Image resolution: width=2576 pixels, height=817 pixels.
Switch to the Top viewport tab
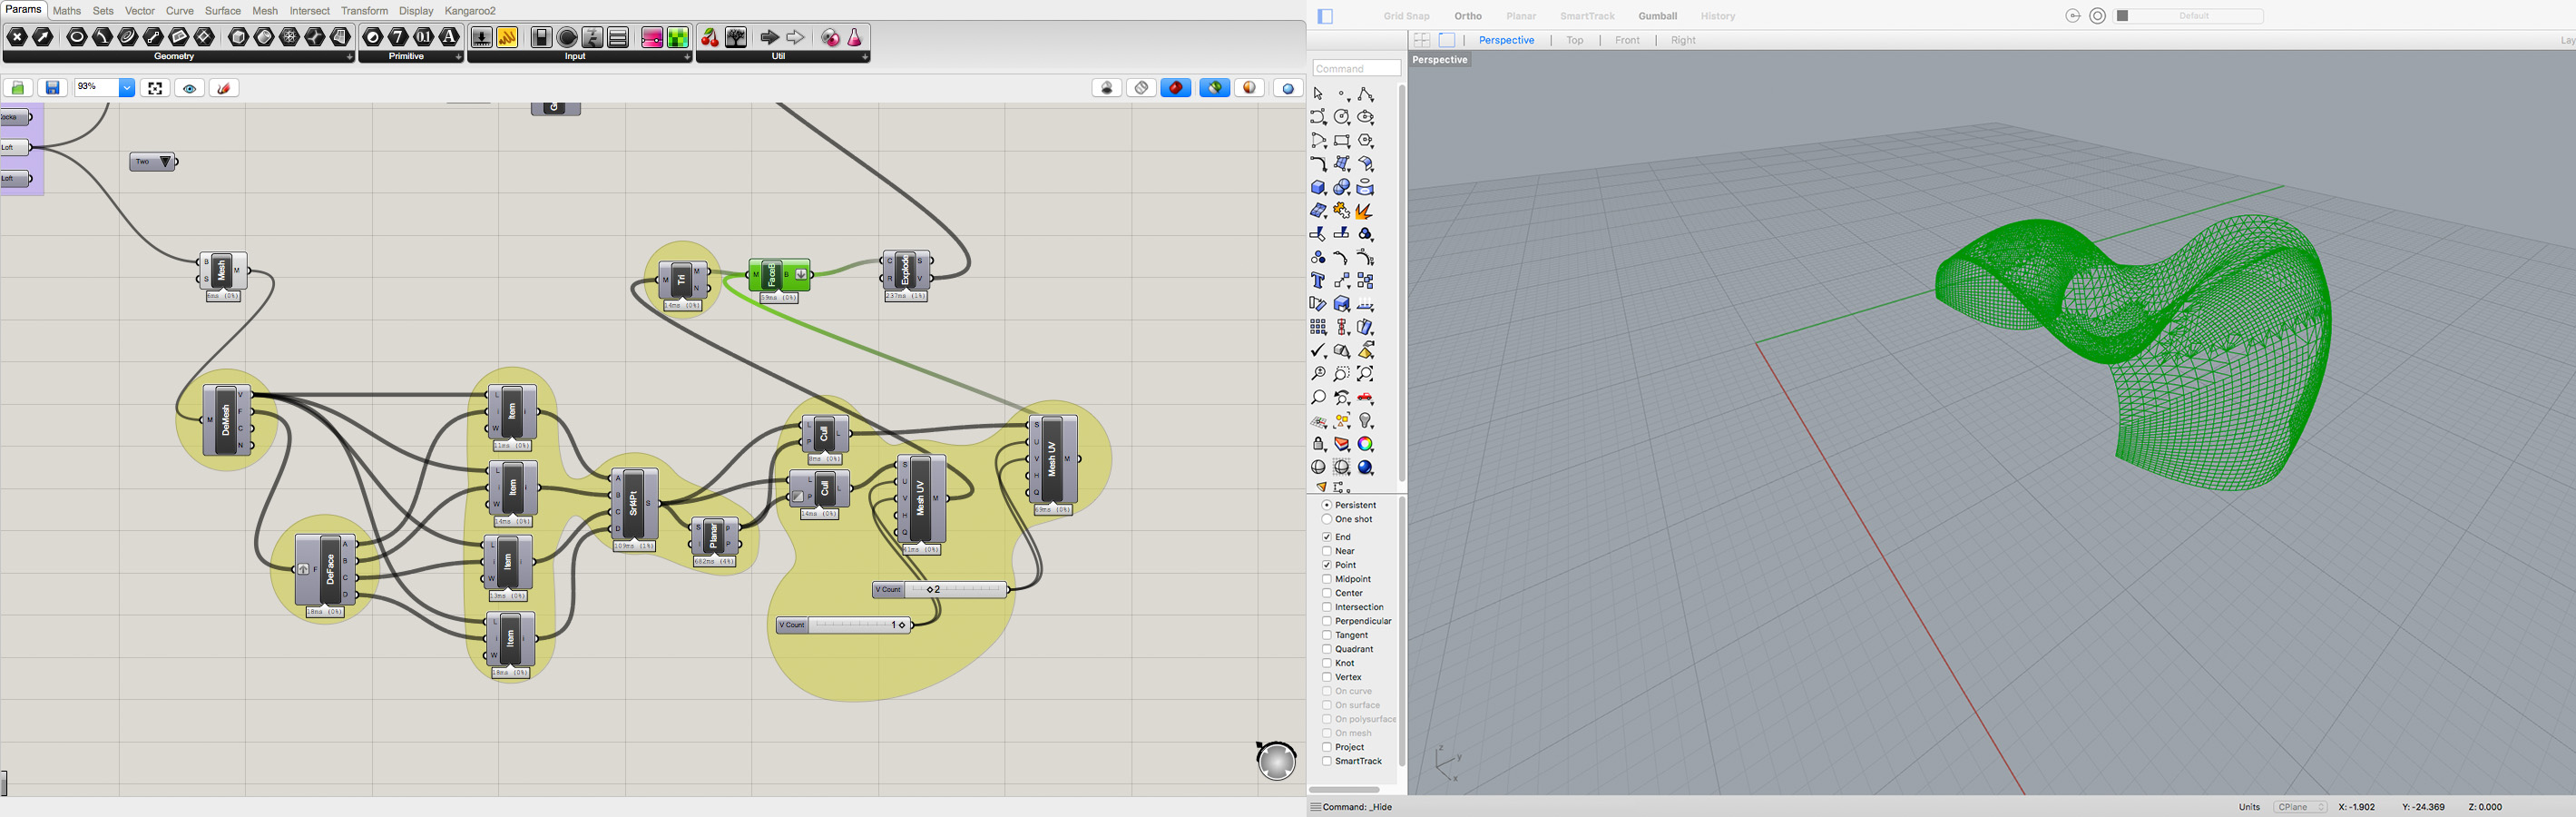pyautogui.click(x=1575, y=40)
